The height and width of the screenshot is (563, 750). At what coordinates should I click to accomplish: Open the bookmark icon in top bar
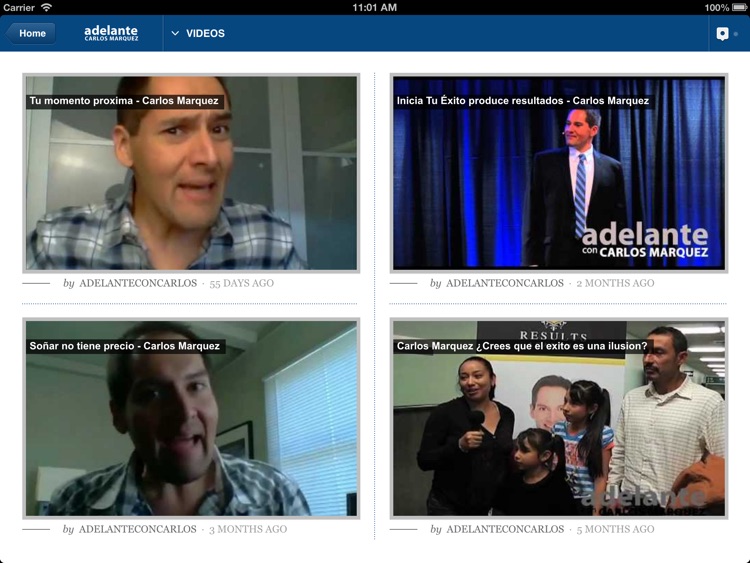[x=722, y=33]
